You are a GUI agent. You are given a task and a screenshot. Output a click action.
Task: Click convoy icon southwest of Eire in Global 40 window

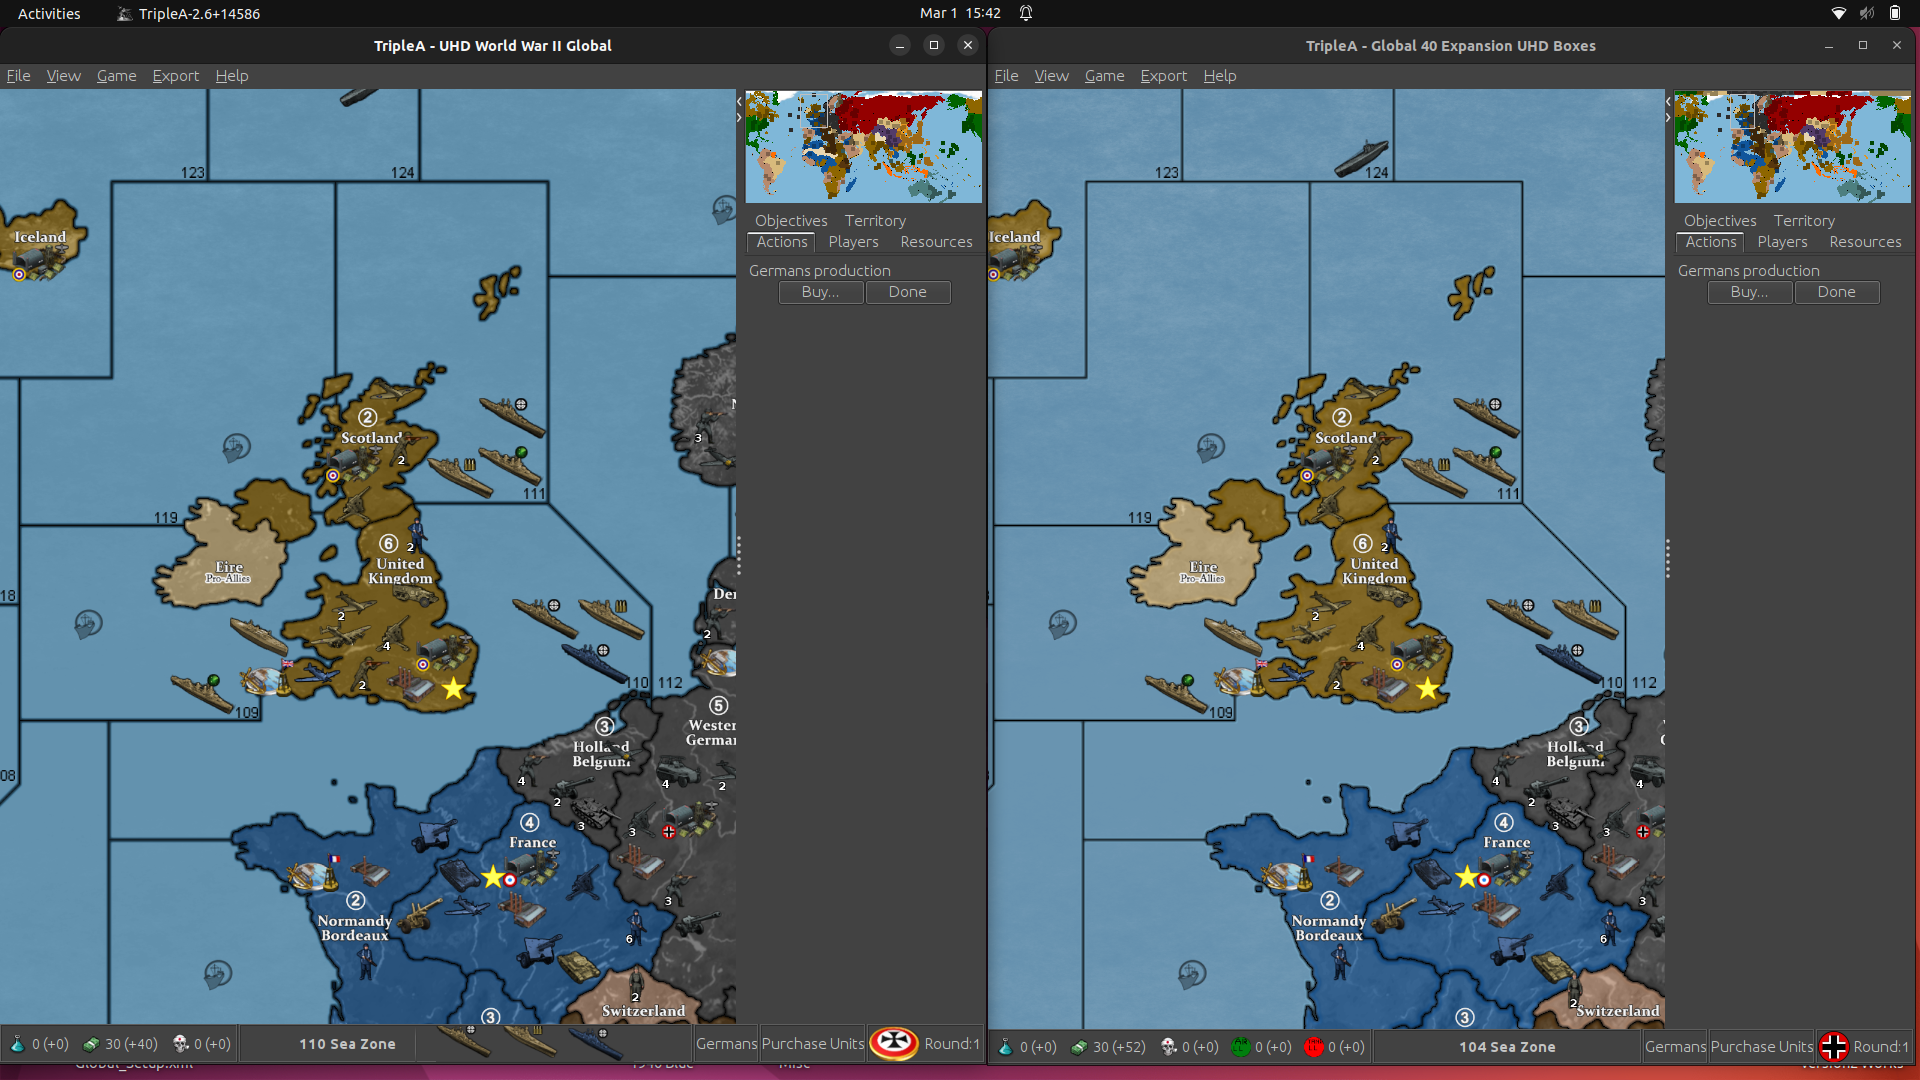pos(1062,624)
